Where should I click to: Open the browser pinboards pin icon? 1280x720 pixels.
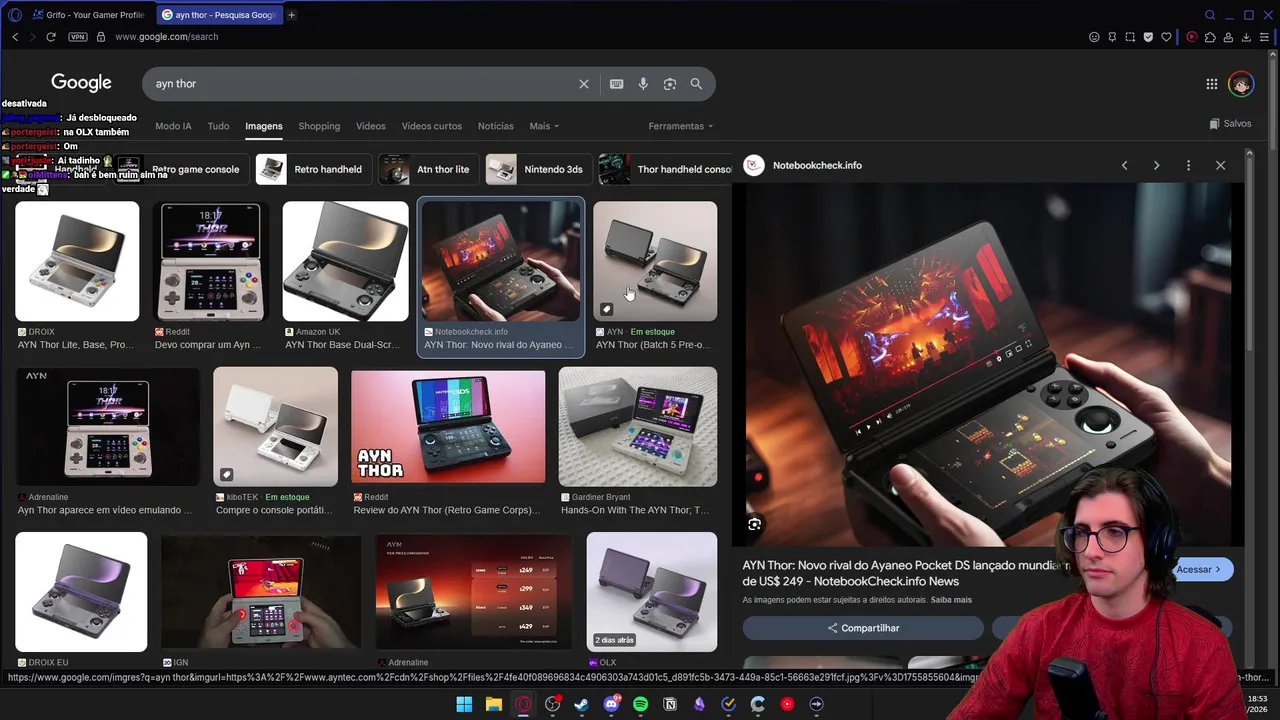pos(1112,37)
